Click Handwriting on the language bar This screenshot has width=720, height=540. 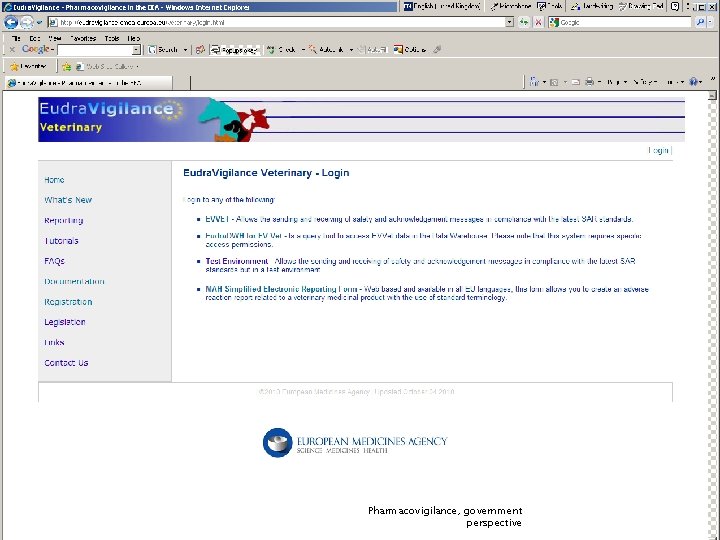click(592, 6)
